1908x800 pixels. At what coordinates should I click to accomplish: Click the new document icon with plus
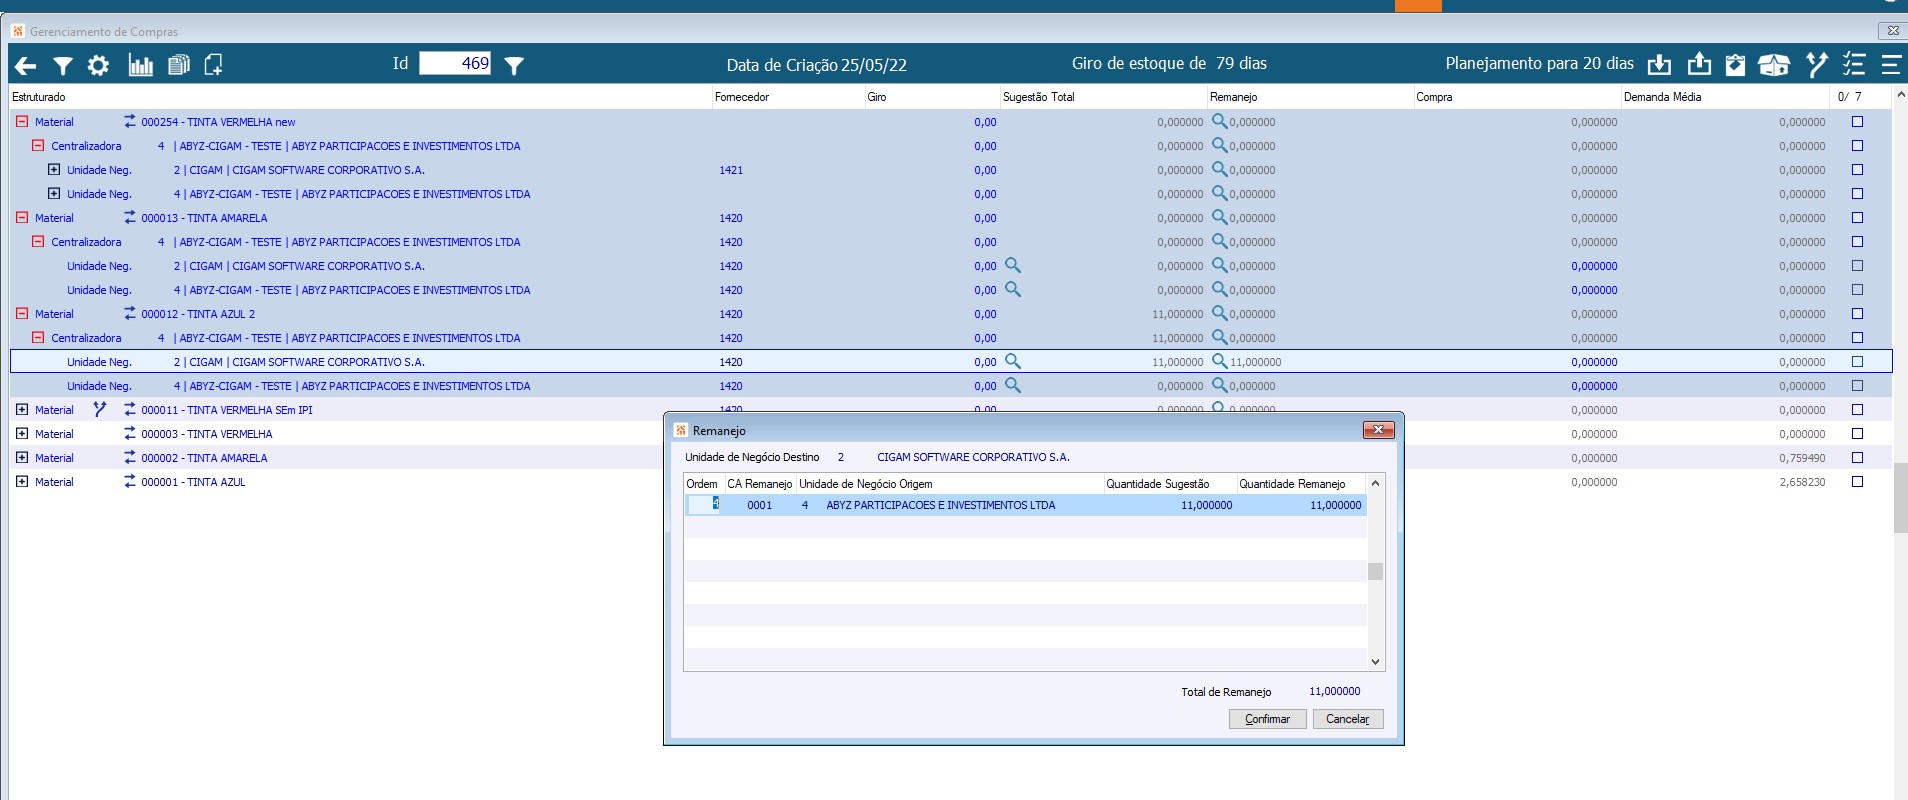click(x=213, y=65)
